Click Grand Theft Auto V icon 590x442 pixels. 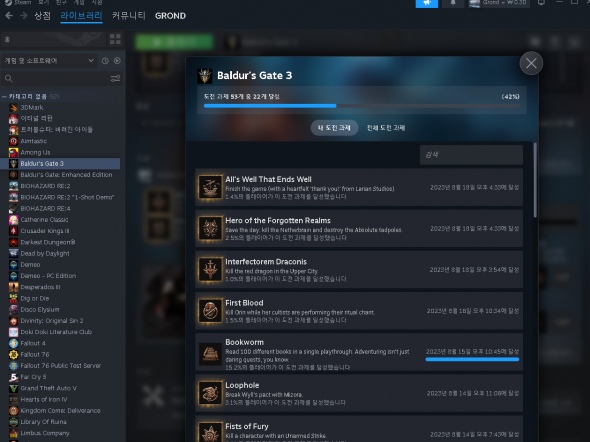click(14, 388)
